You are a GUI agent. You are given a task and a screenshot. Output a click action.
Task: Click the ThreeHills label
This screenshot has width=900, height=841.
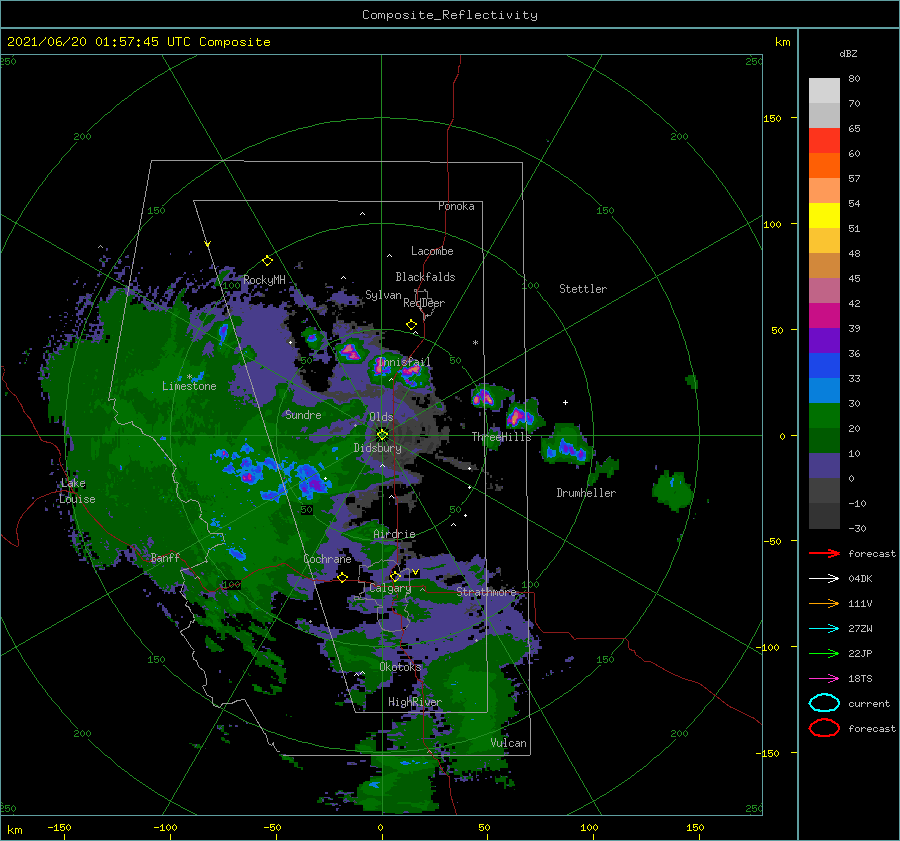click(x=501, y=437)
